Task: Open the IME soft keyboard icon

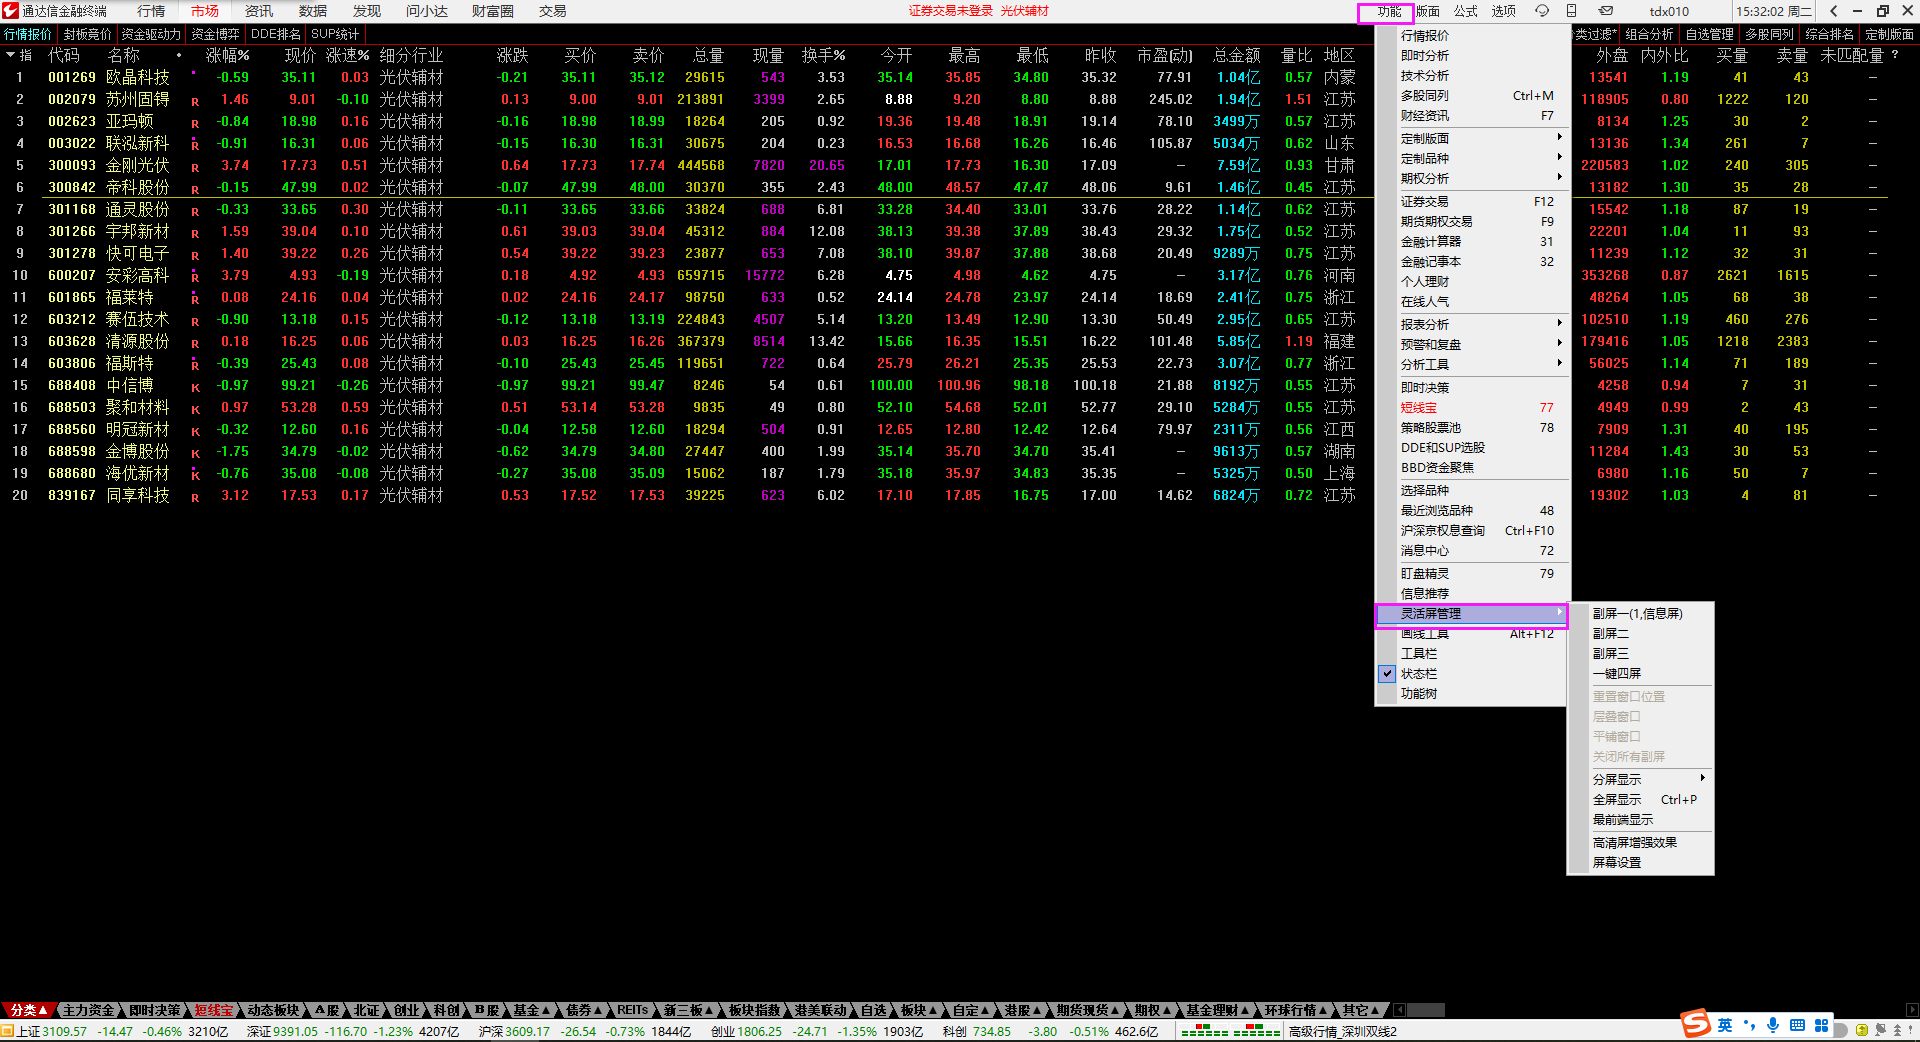Action: (x=1797, y=1025)
